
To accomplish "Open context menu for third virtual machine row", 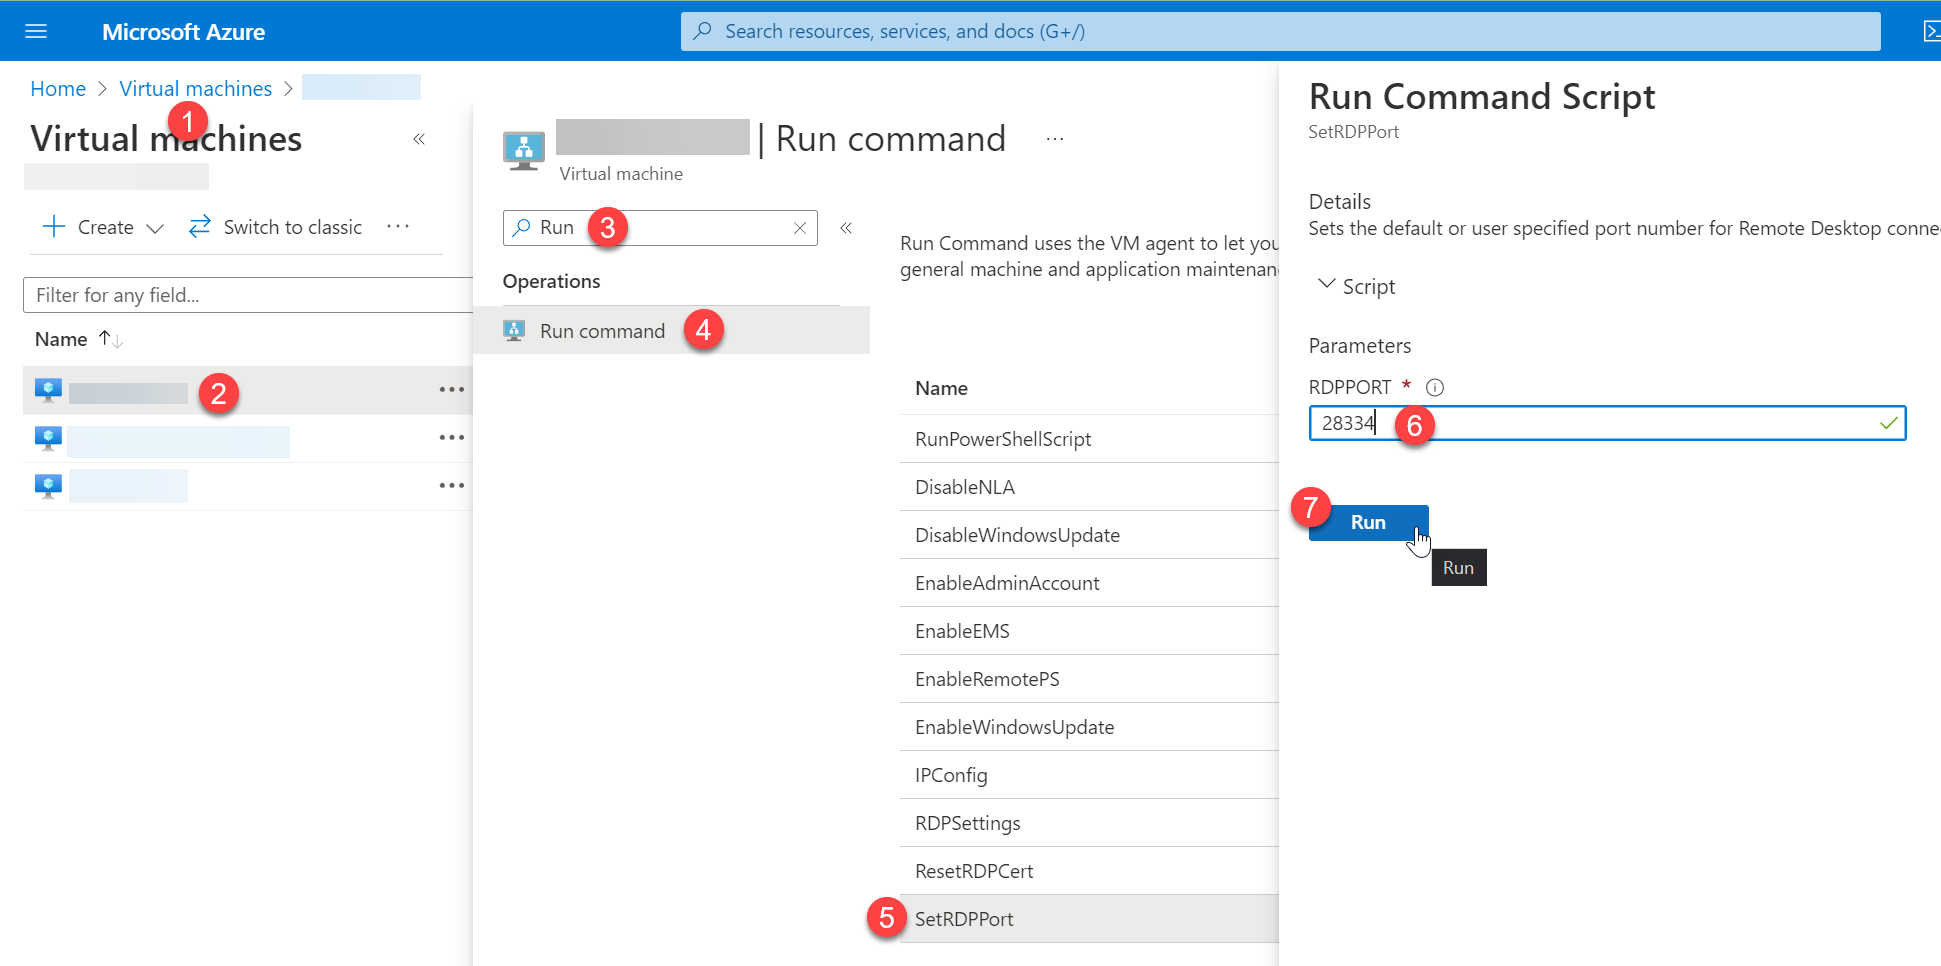I will (x=452, y=486).
